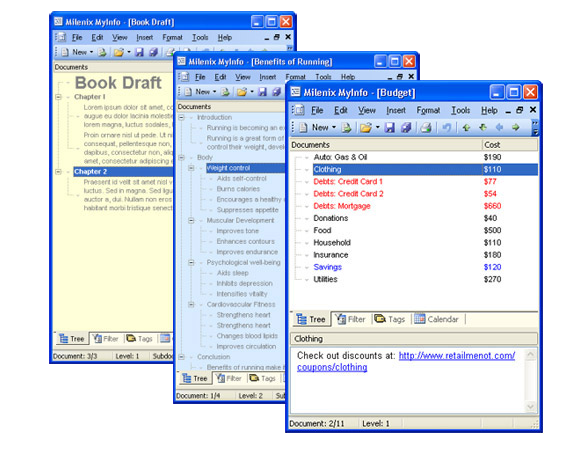588x450 pixels.
Task: Click Documents column header in Budget
Action: coord(386,145)
